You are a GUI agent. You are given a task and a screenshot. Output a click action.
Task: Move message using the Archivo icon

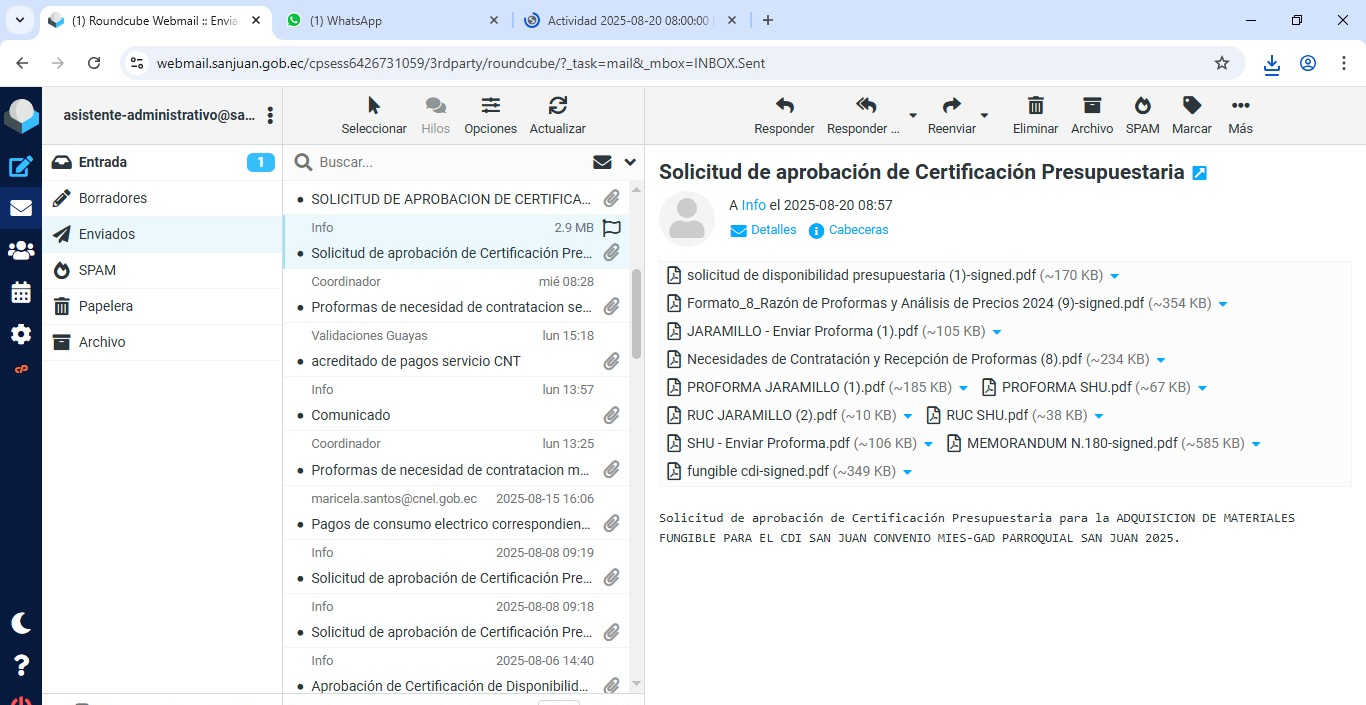pyautogui.click(x=1091, y=106)
